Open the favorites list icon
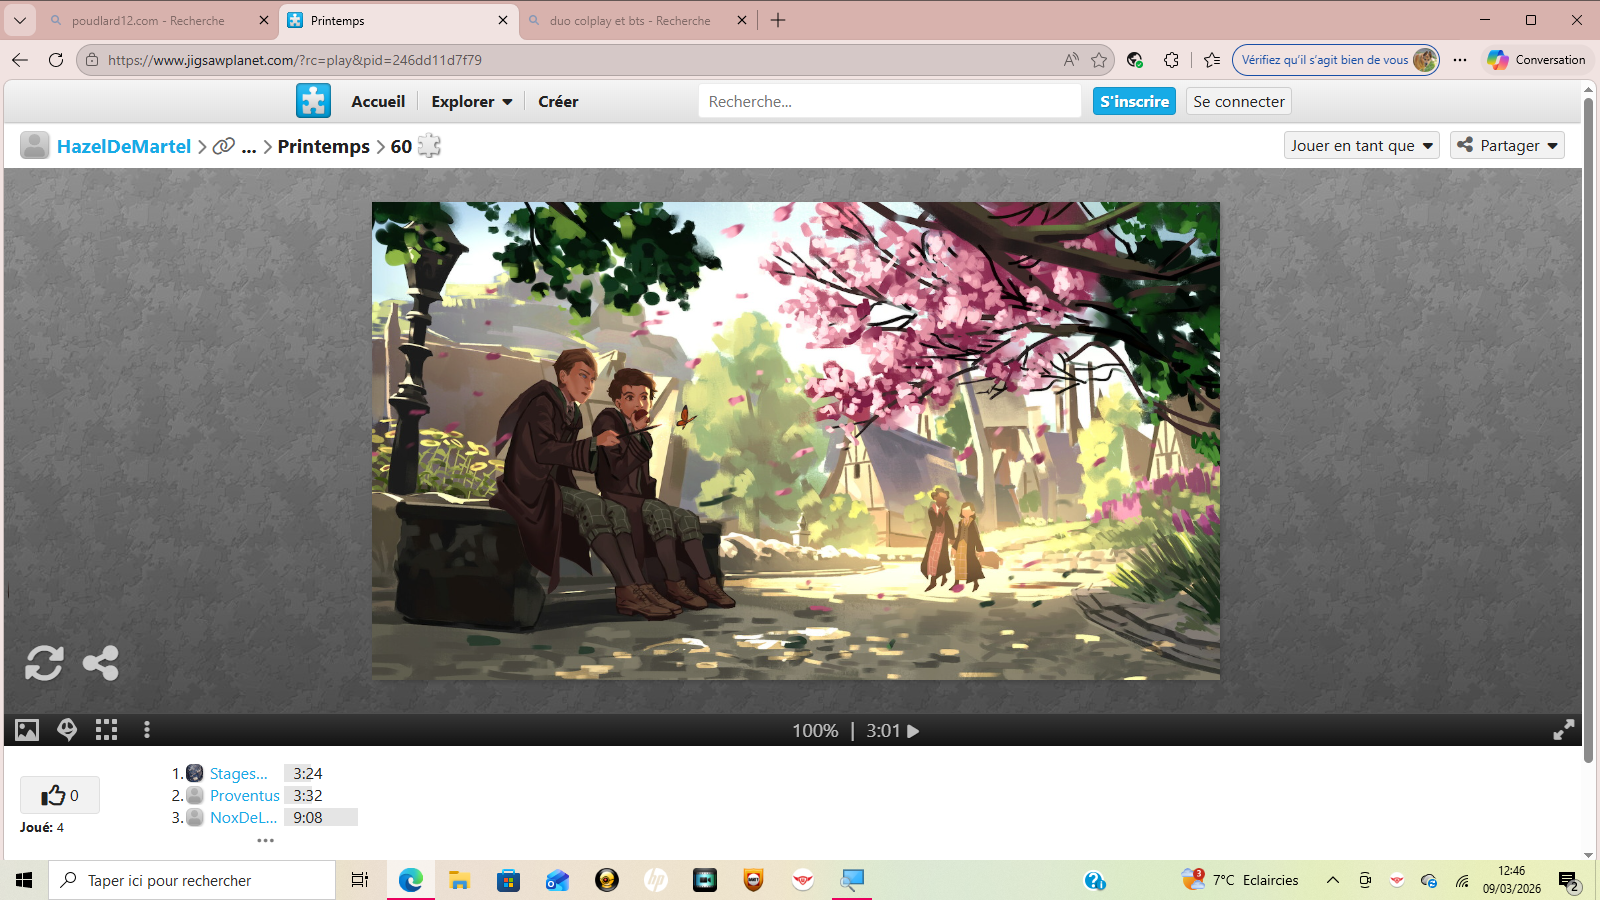1600x900 pixels. 1212,60
